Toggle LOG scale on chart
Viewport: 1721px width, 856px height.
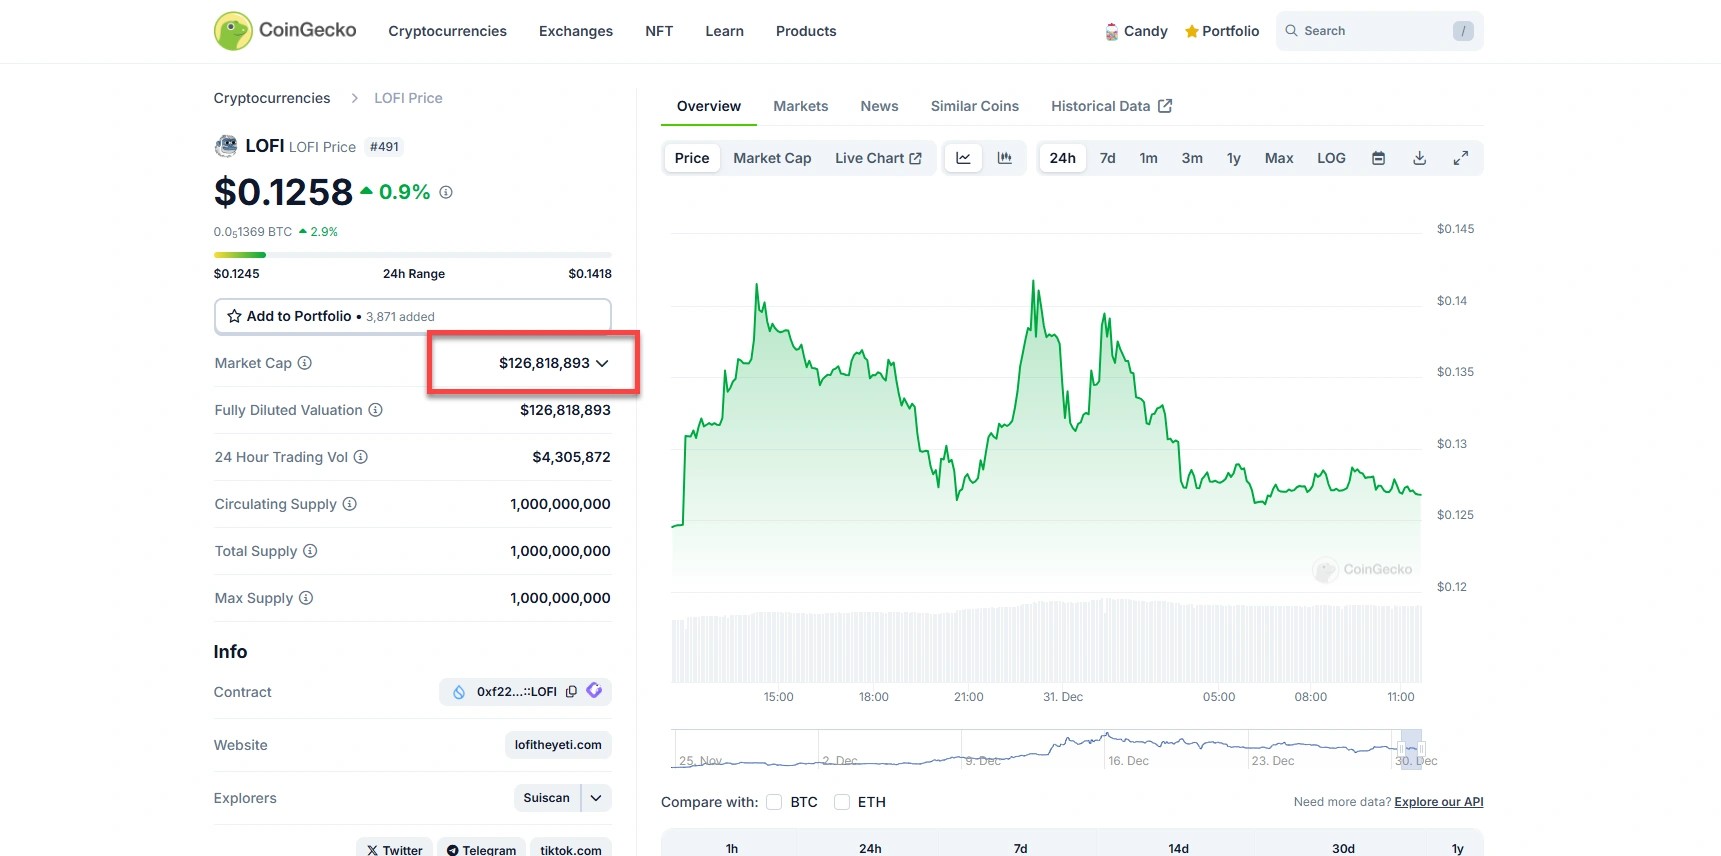(1330, 158)
